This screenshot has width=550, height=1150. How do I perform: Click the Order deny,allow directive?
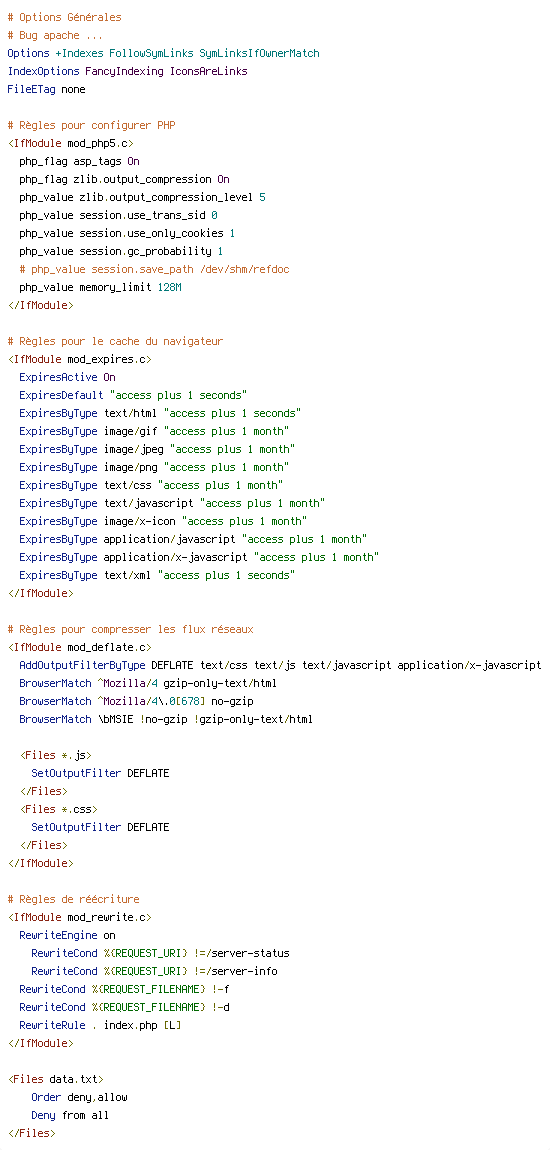[79, 1096]
